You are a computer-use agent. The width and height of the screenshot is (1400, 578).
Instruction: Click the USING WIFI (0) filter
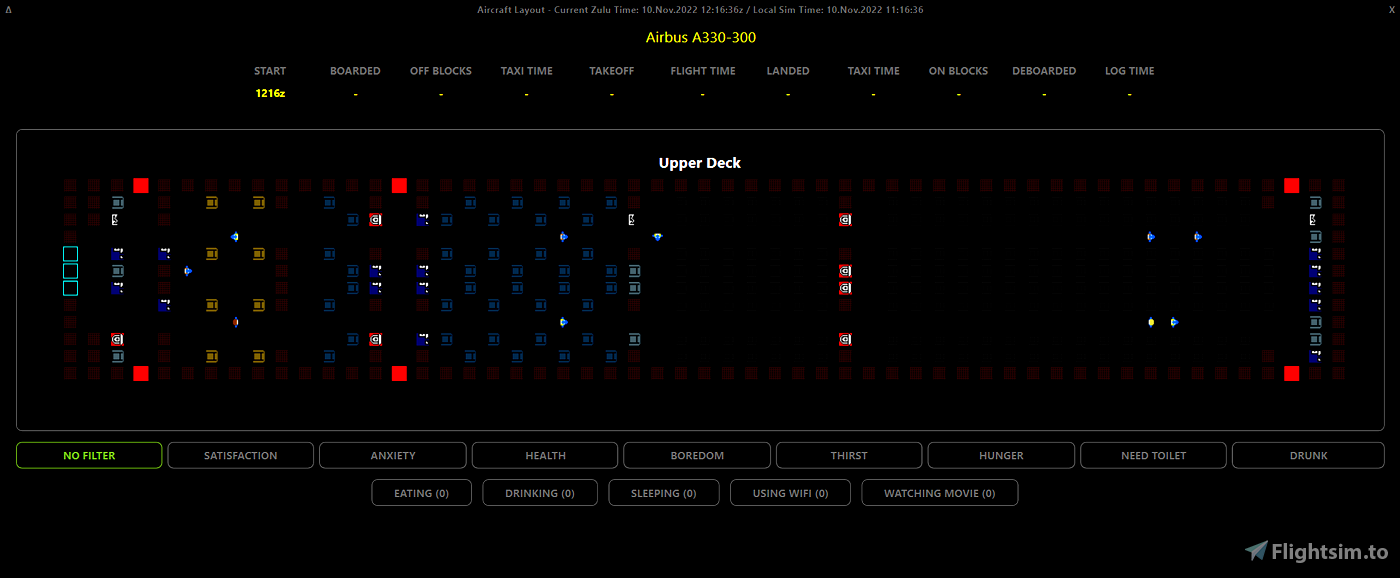790,492
